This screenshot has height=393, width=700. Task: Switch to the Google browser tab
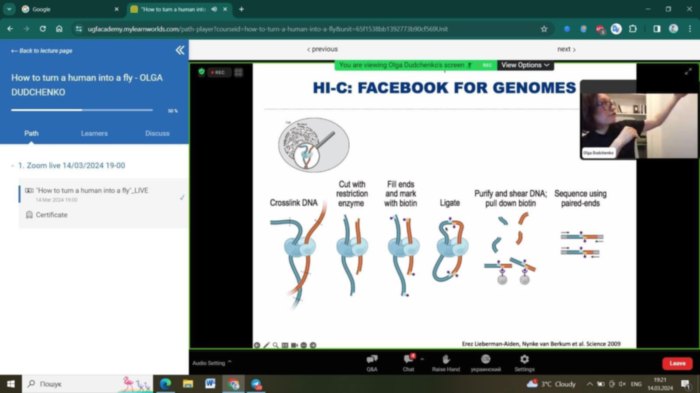[x=71, y=9]
